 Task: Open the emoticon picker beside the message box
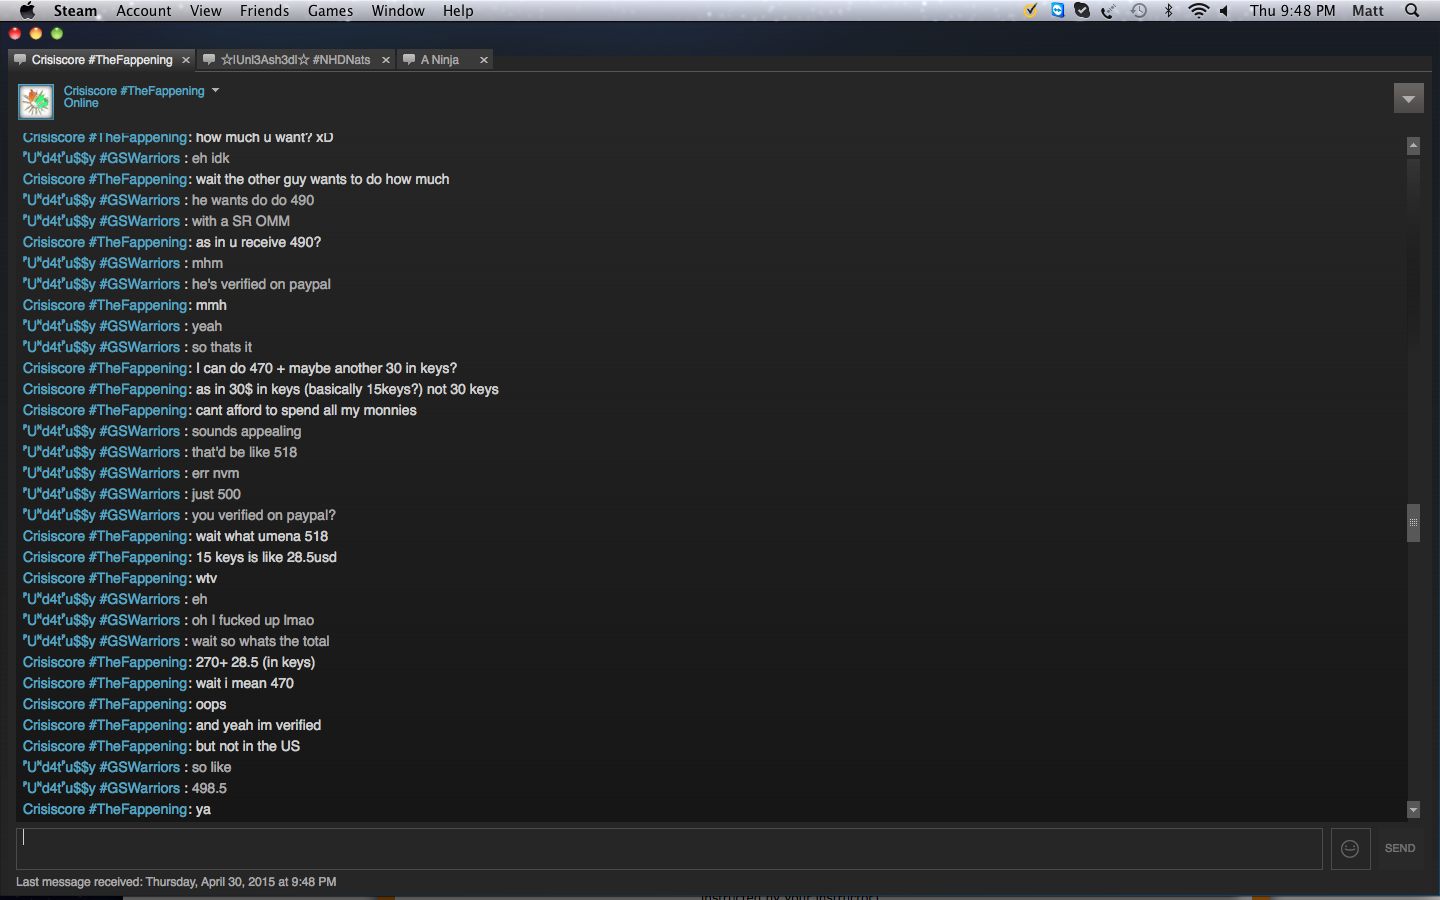pos(1350,848)
